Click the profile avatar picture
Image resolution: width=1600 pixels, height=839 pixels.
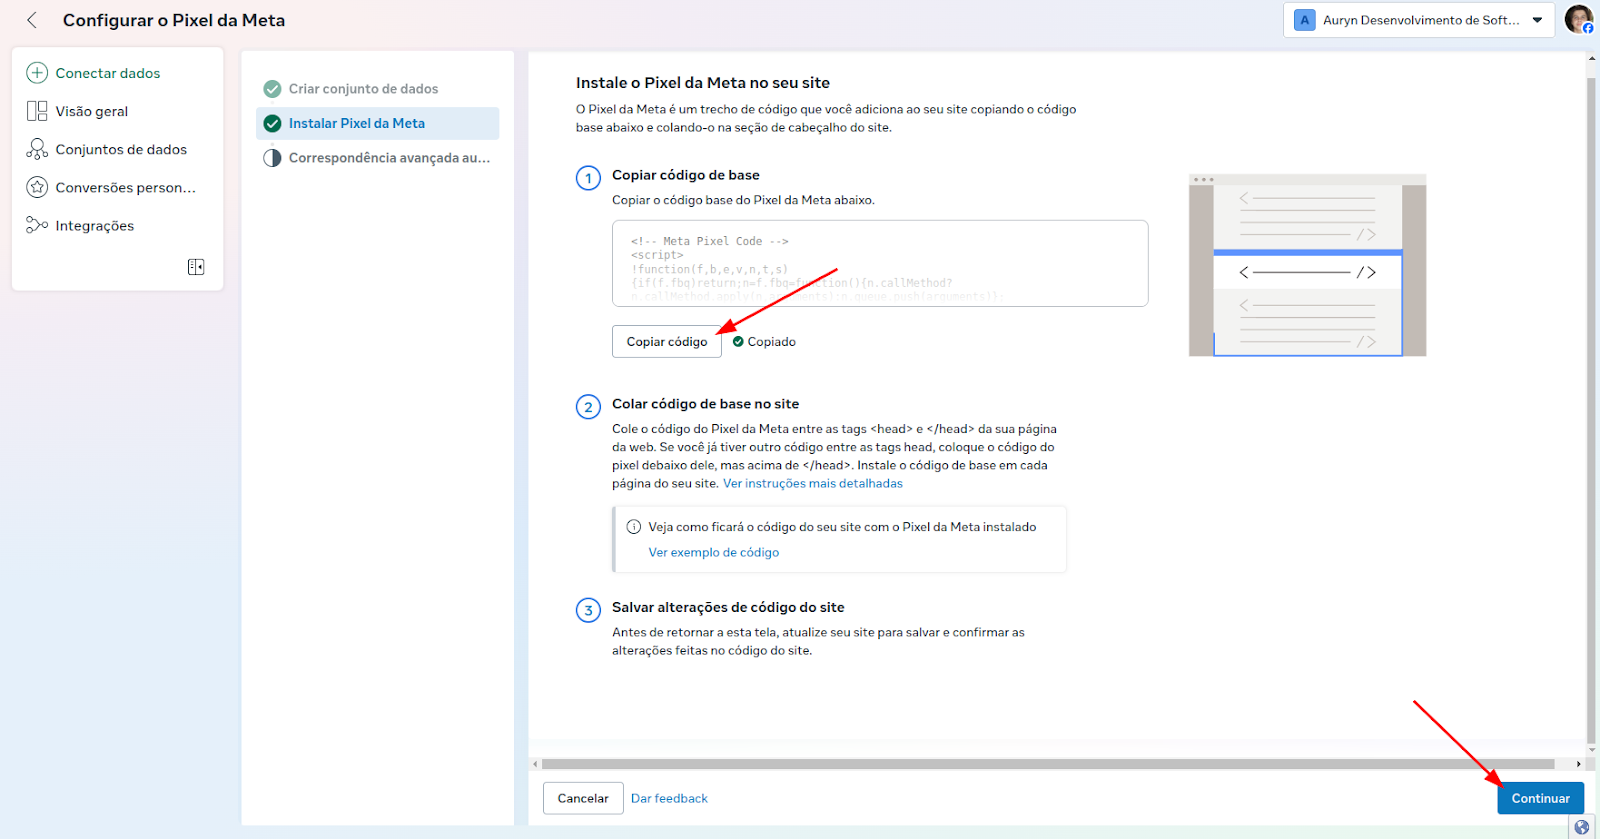1578,19
